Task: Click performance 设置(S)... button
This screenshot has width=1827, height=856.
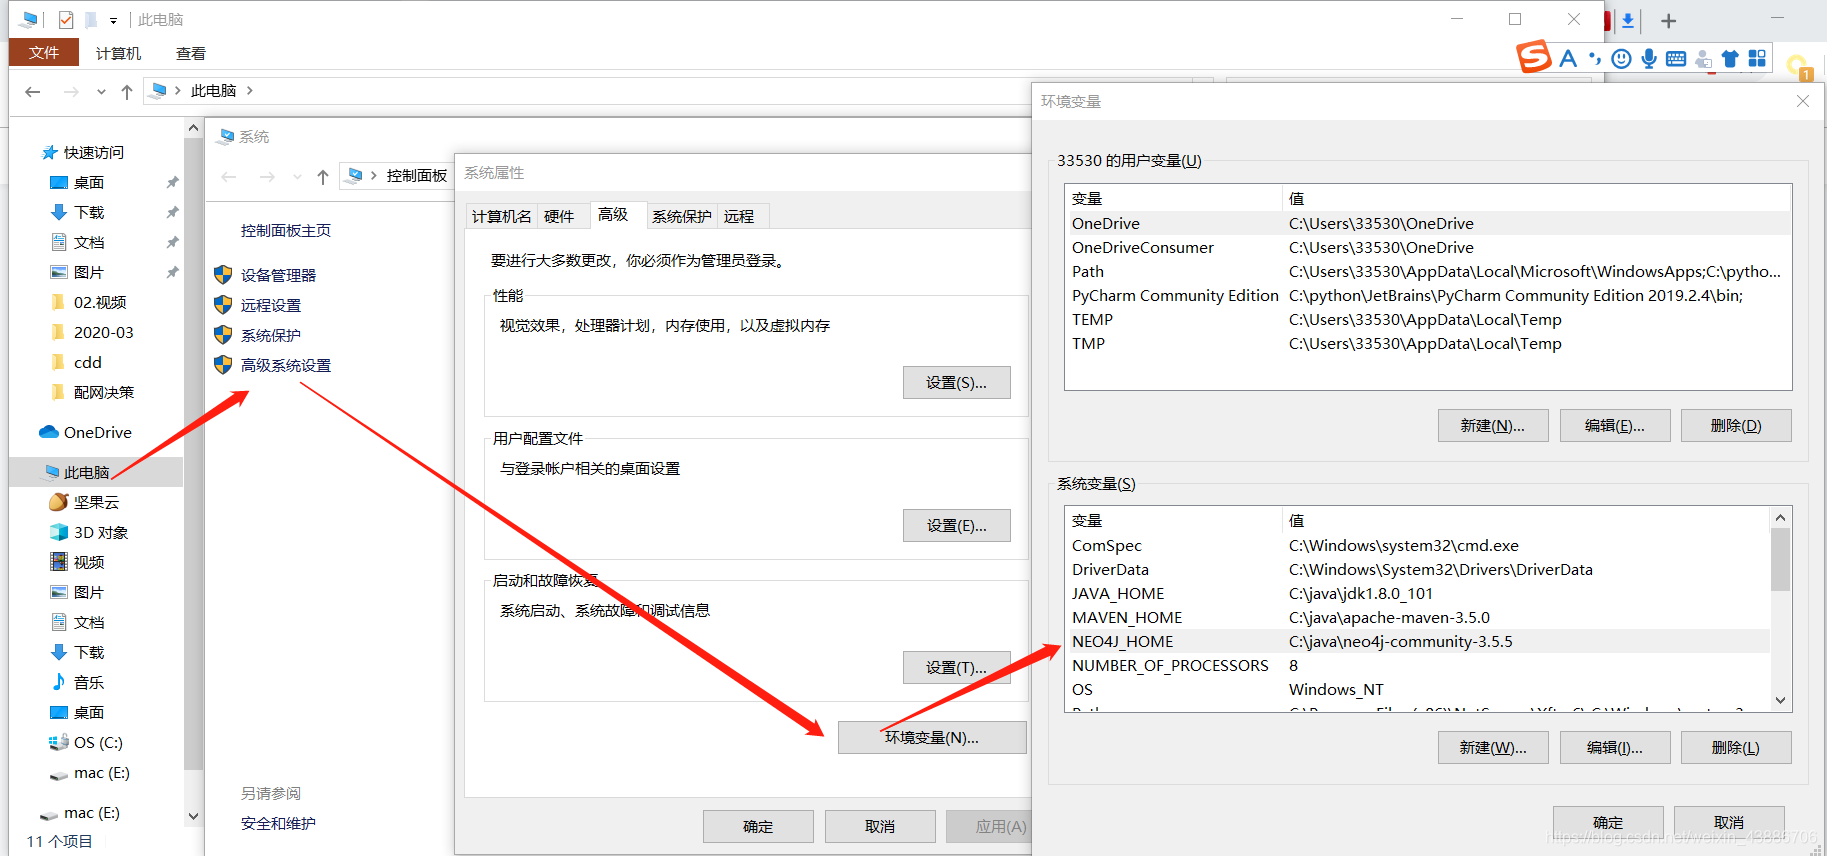Action: coord(956,383)
